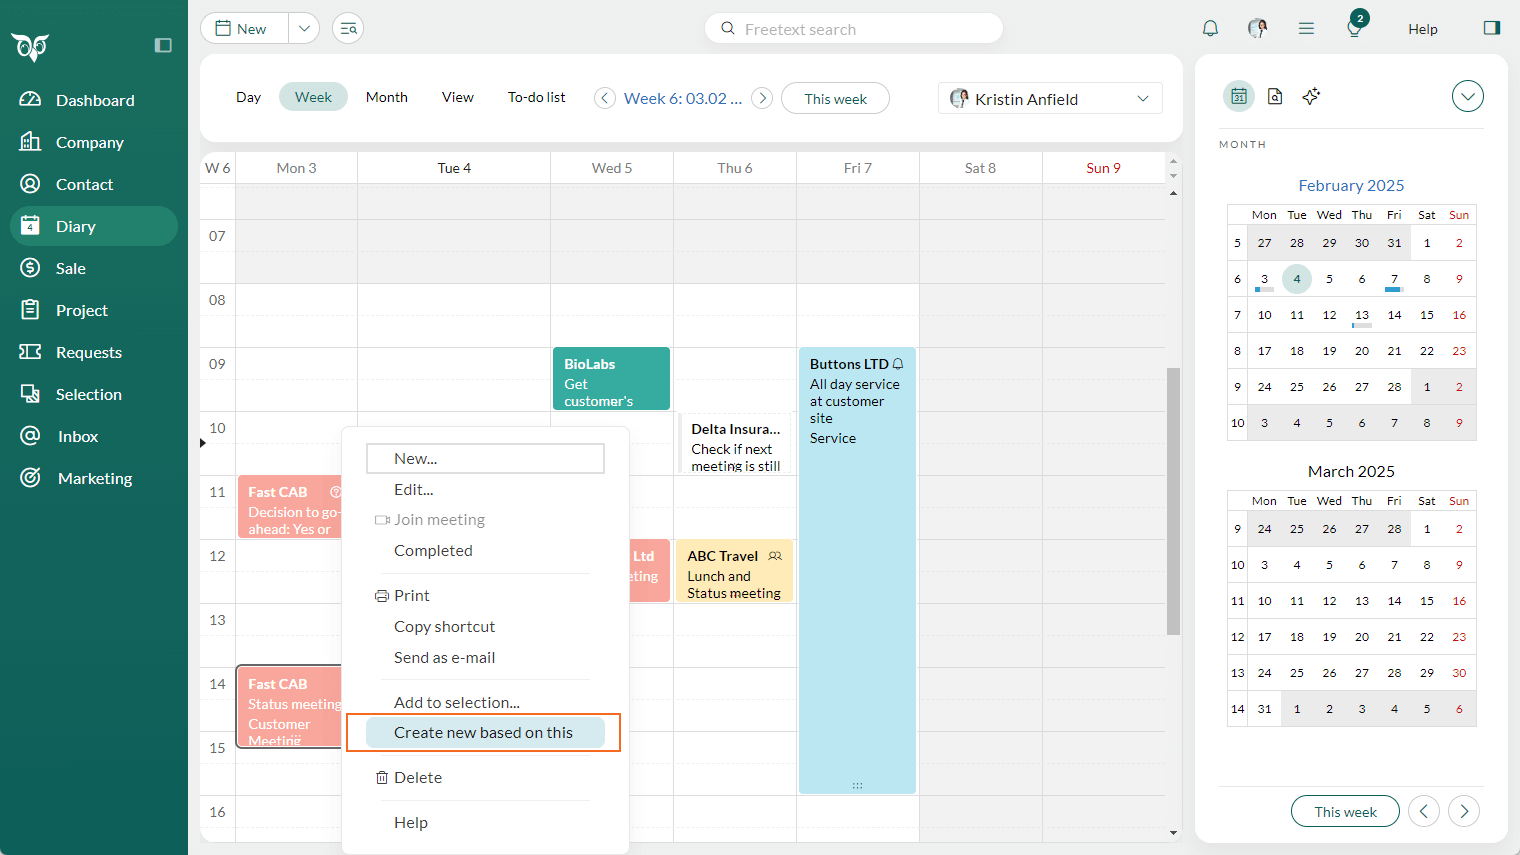Open the lightbulb tips icon
This screenshot has height=855, width=1520.
point(1354,28)
